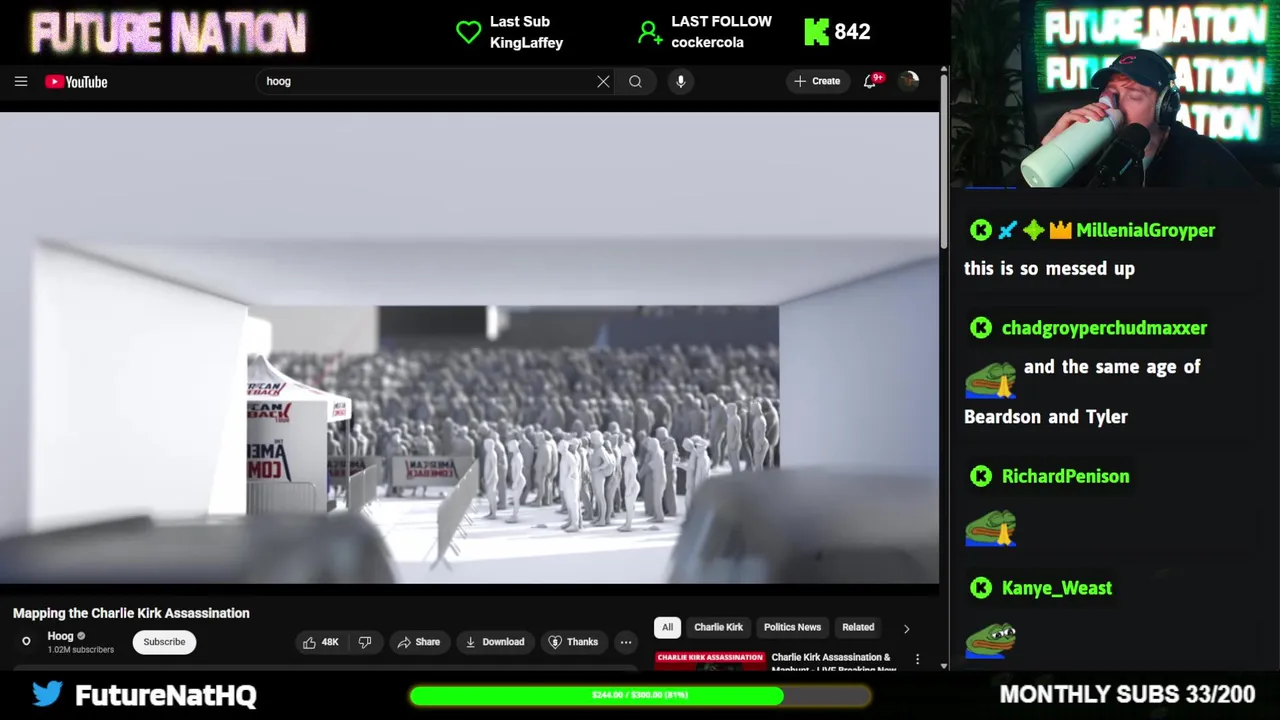Image resolution: width=1280 pixels, height=720 pixels.
Task: Click the Last Follow person icon
Action: [x=650, y=33]
